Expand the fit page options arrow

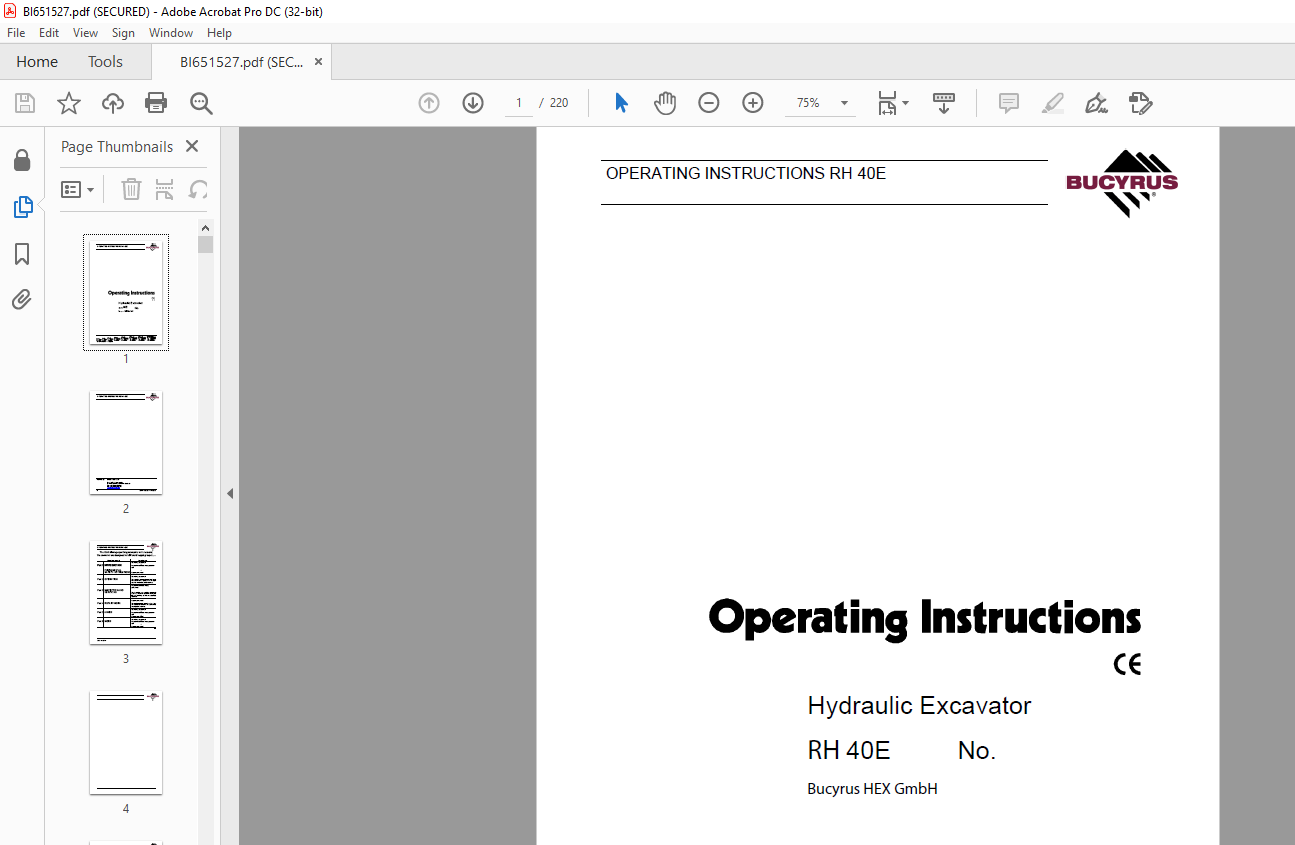pos(906,103)
